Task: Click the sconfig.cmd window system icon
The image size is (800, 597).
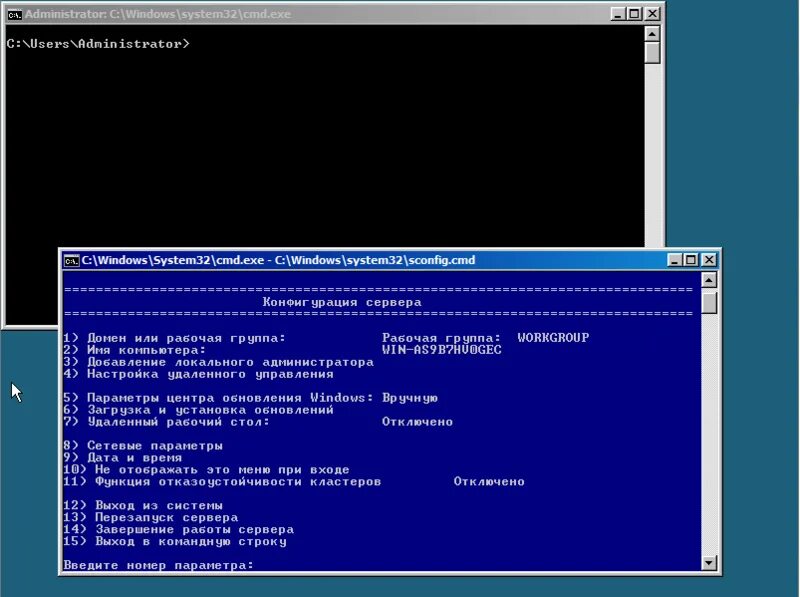Action: [71, 261]
